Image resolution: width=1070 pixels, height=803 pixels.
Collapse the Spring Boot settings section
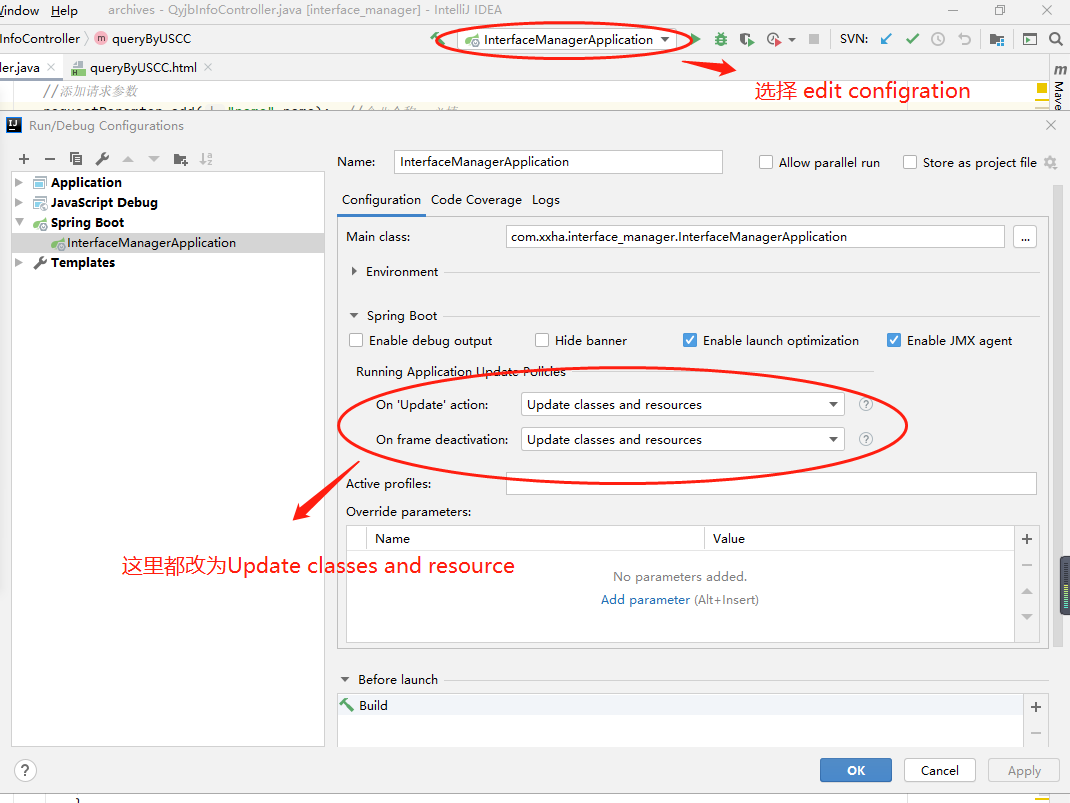[353, 315]
